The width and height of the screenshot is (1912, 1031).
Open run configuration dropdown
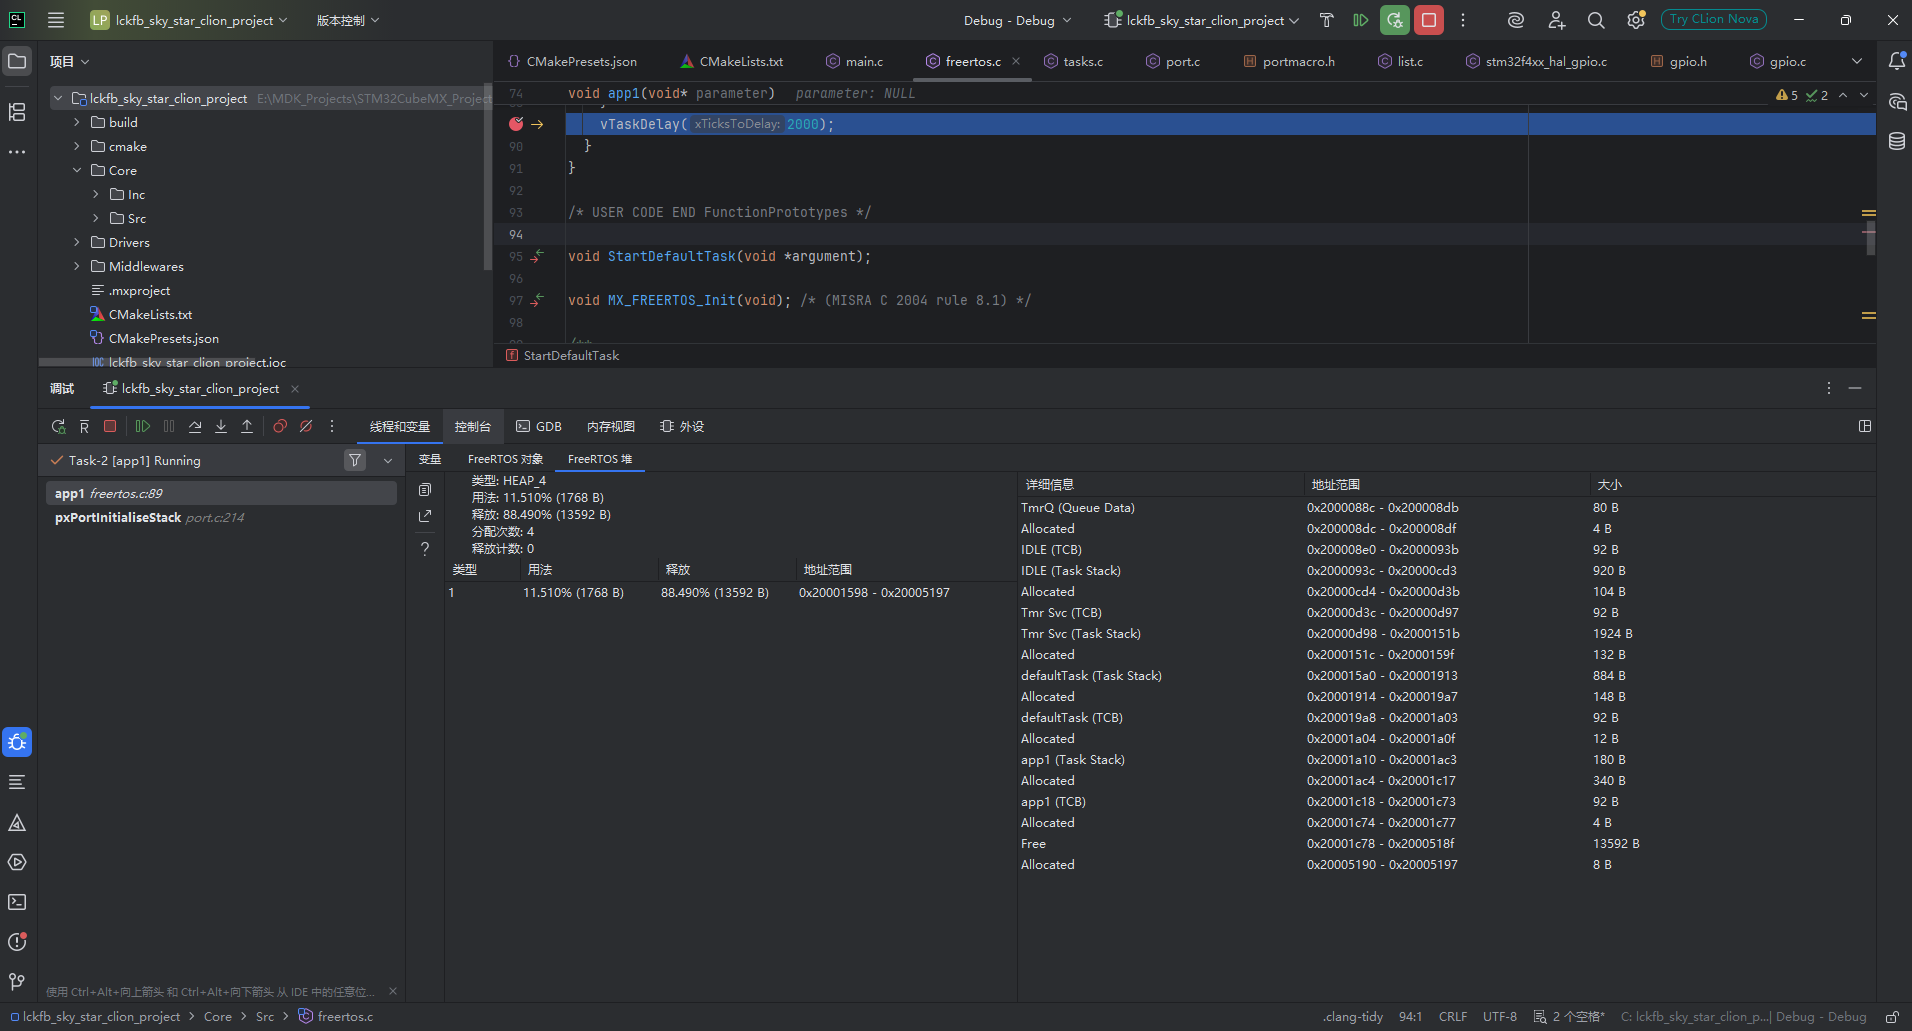coord(1201,20)
